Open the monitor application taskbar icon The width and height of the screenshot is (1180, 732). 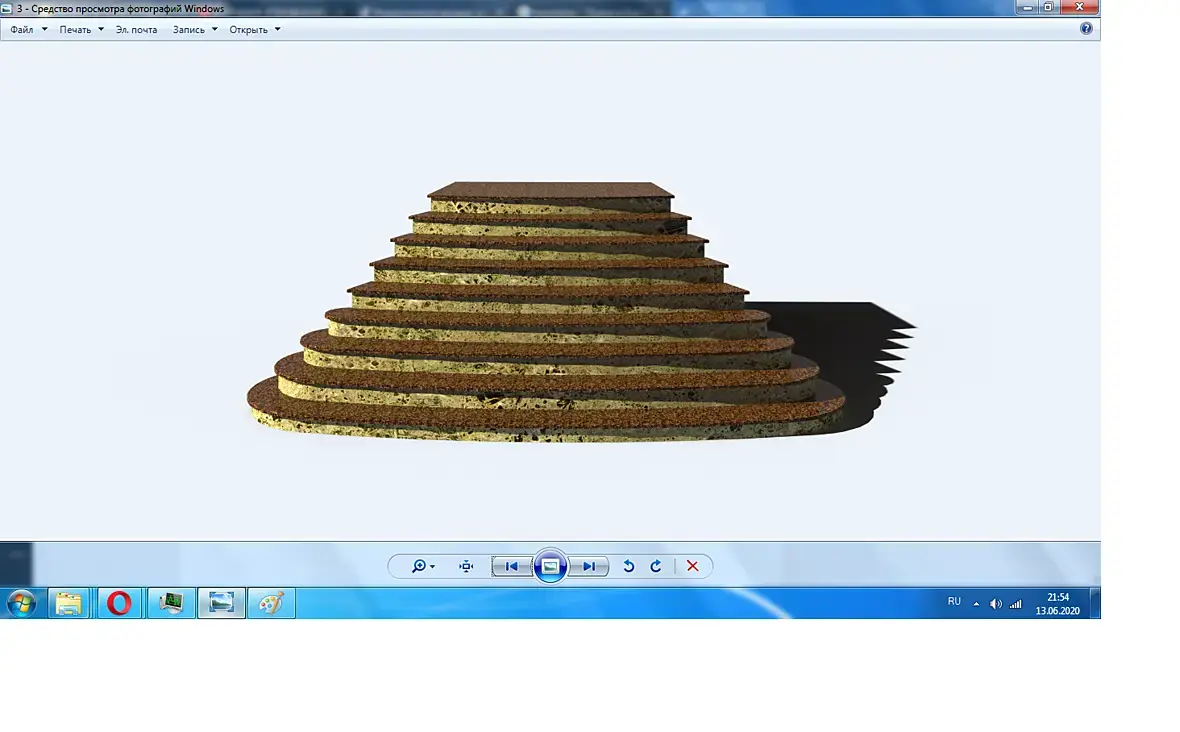(x=172, y=603)
